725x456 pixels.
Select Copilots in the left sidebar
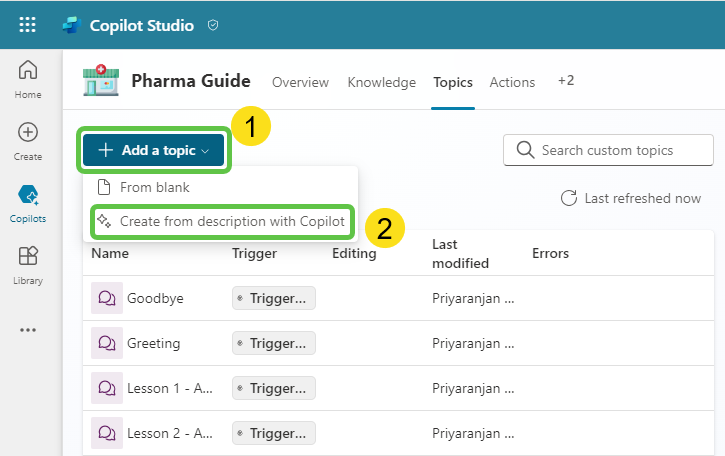[28, 203]
